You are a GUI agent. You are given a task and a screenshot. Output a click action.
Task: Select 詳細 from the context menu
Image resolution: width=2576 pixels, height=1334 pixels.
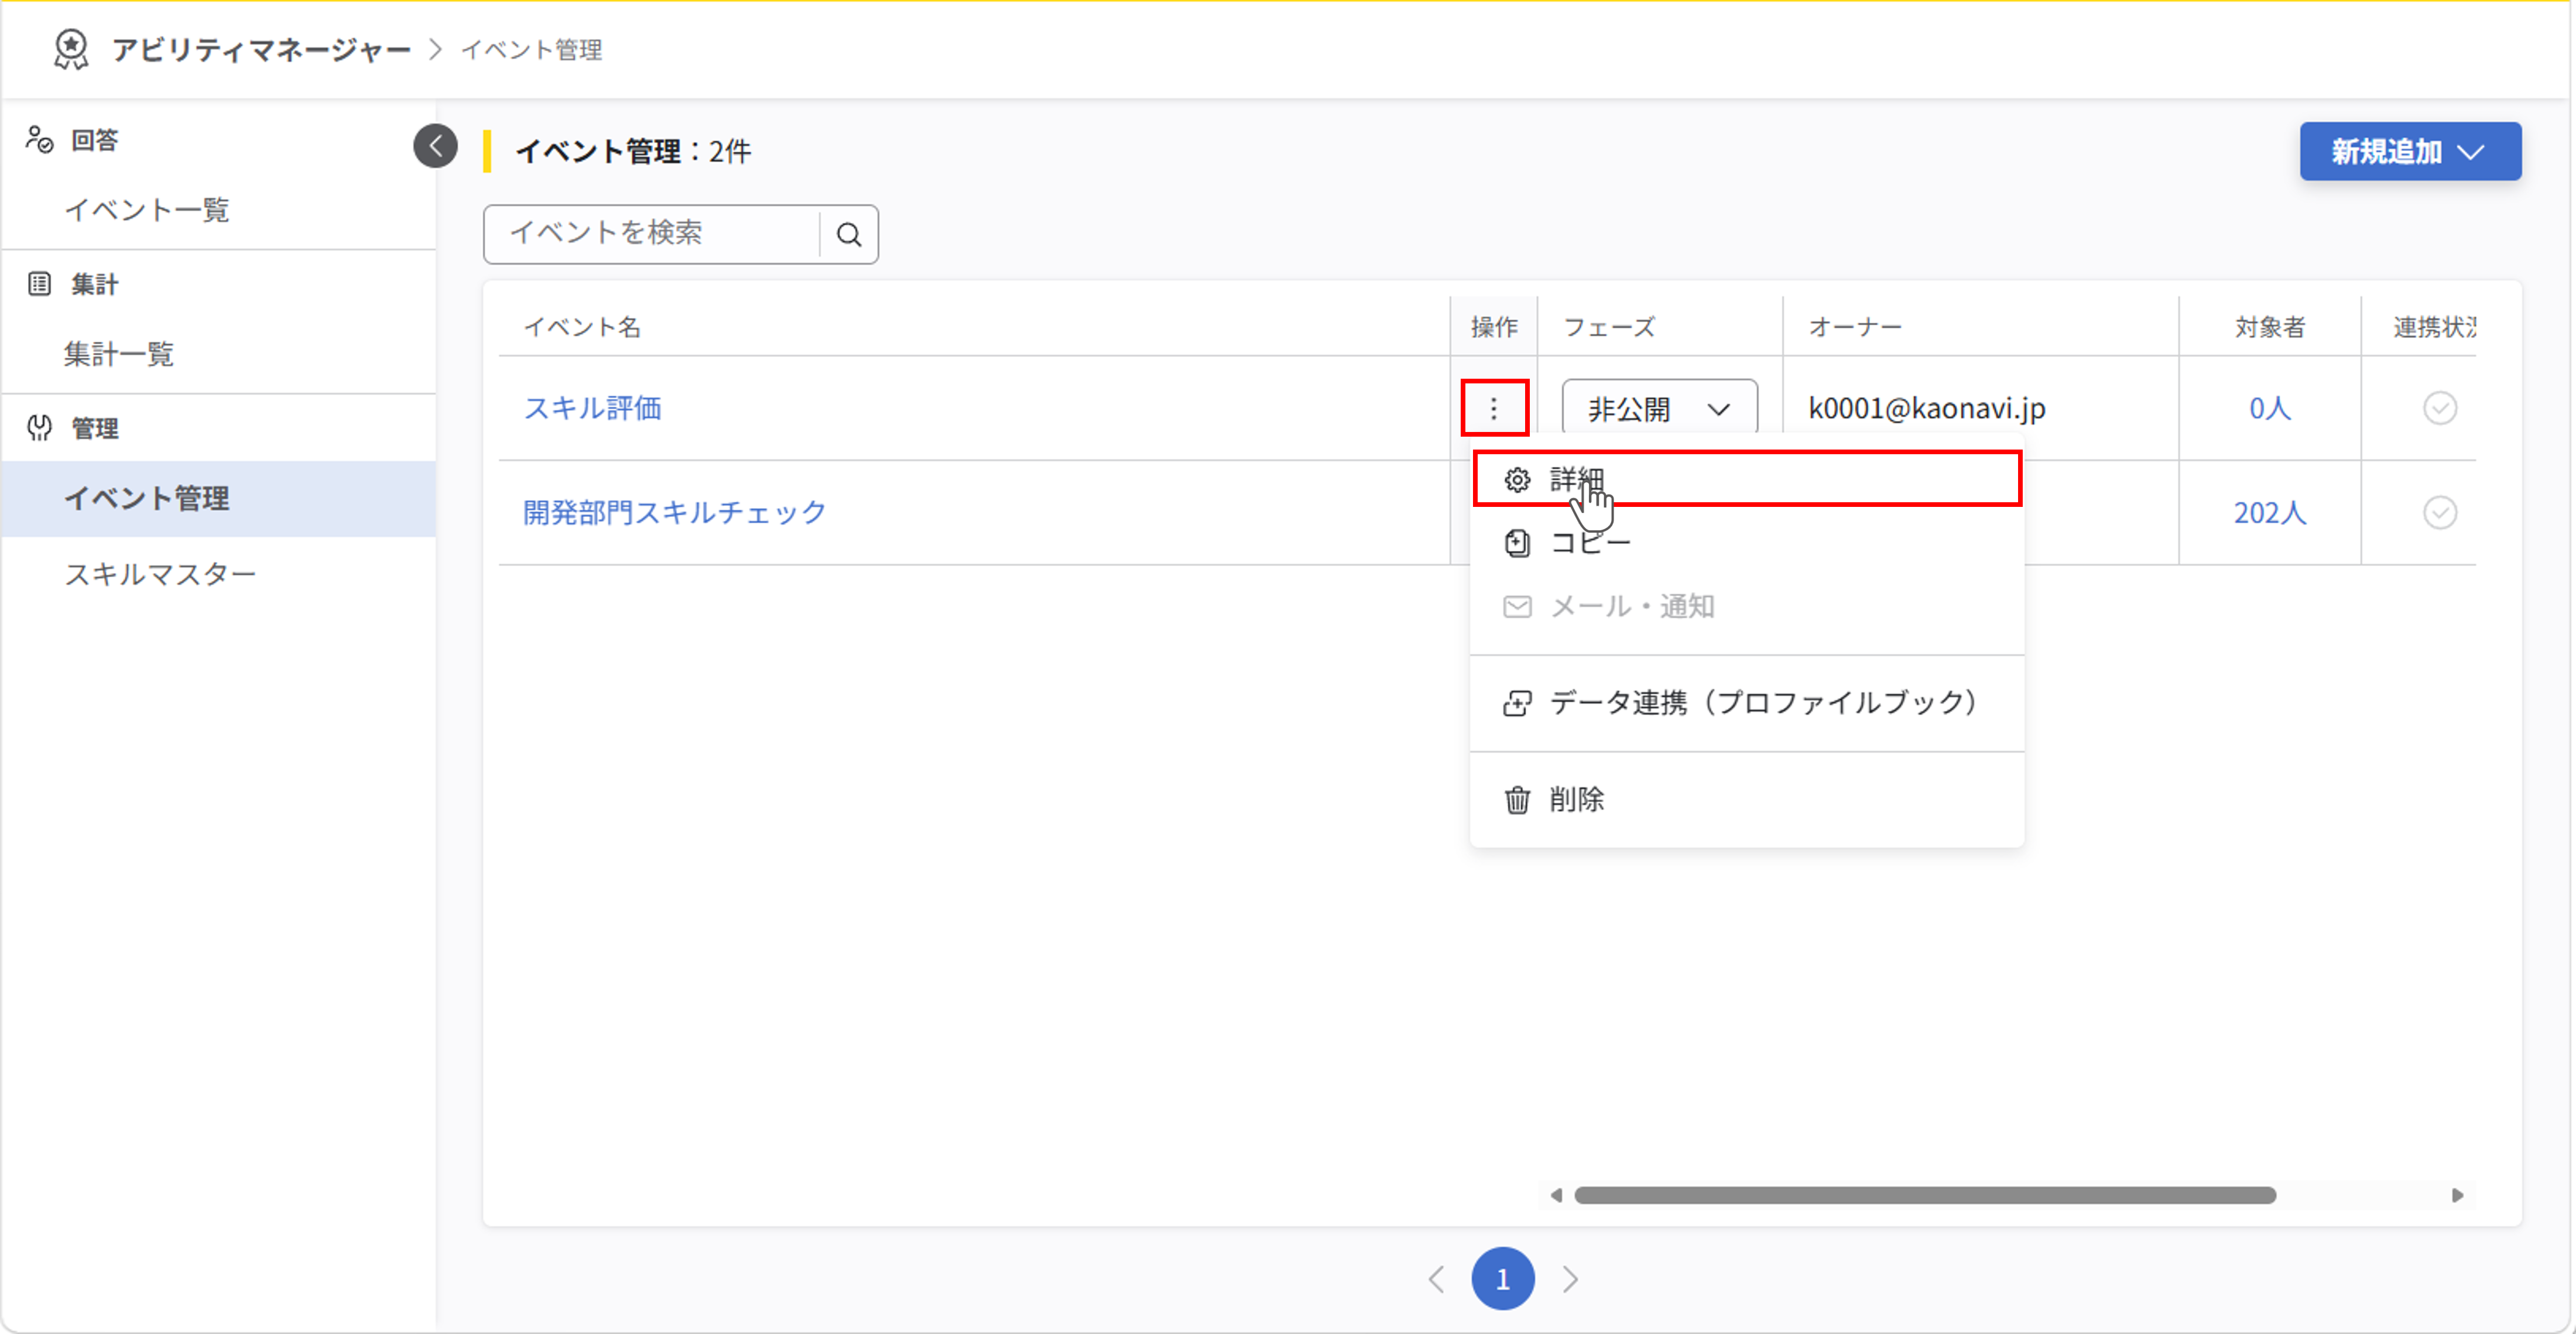1746,479
